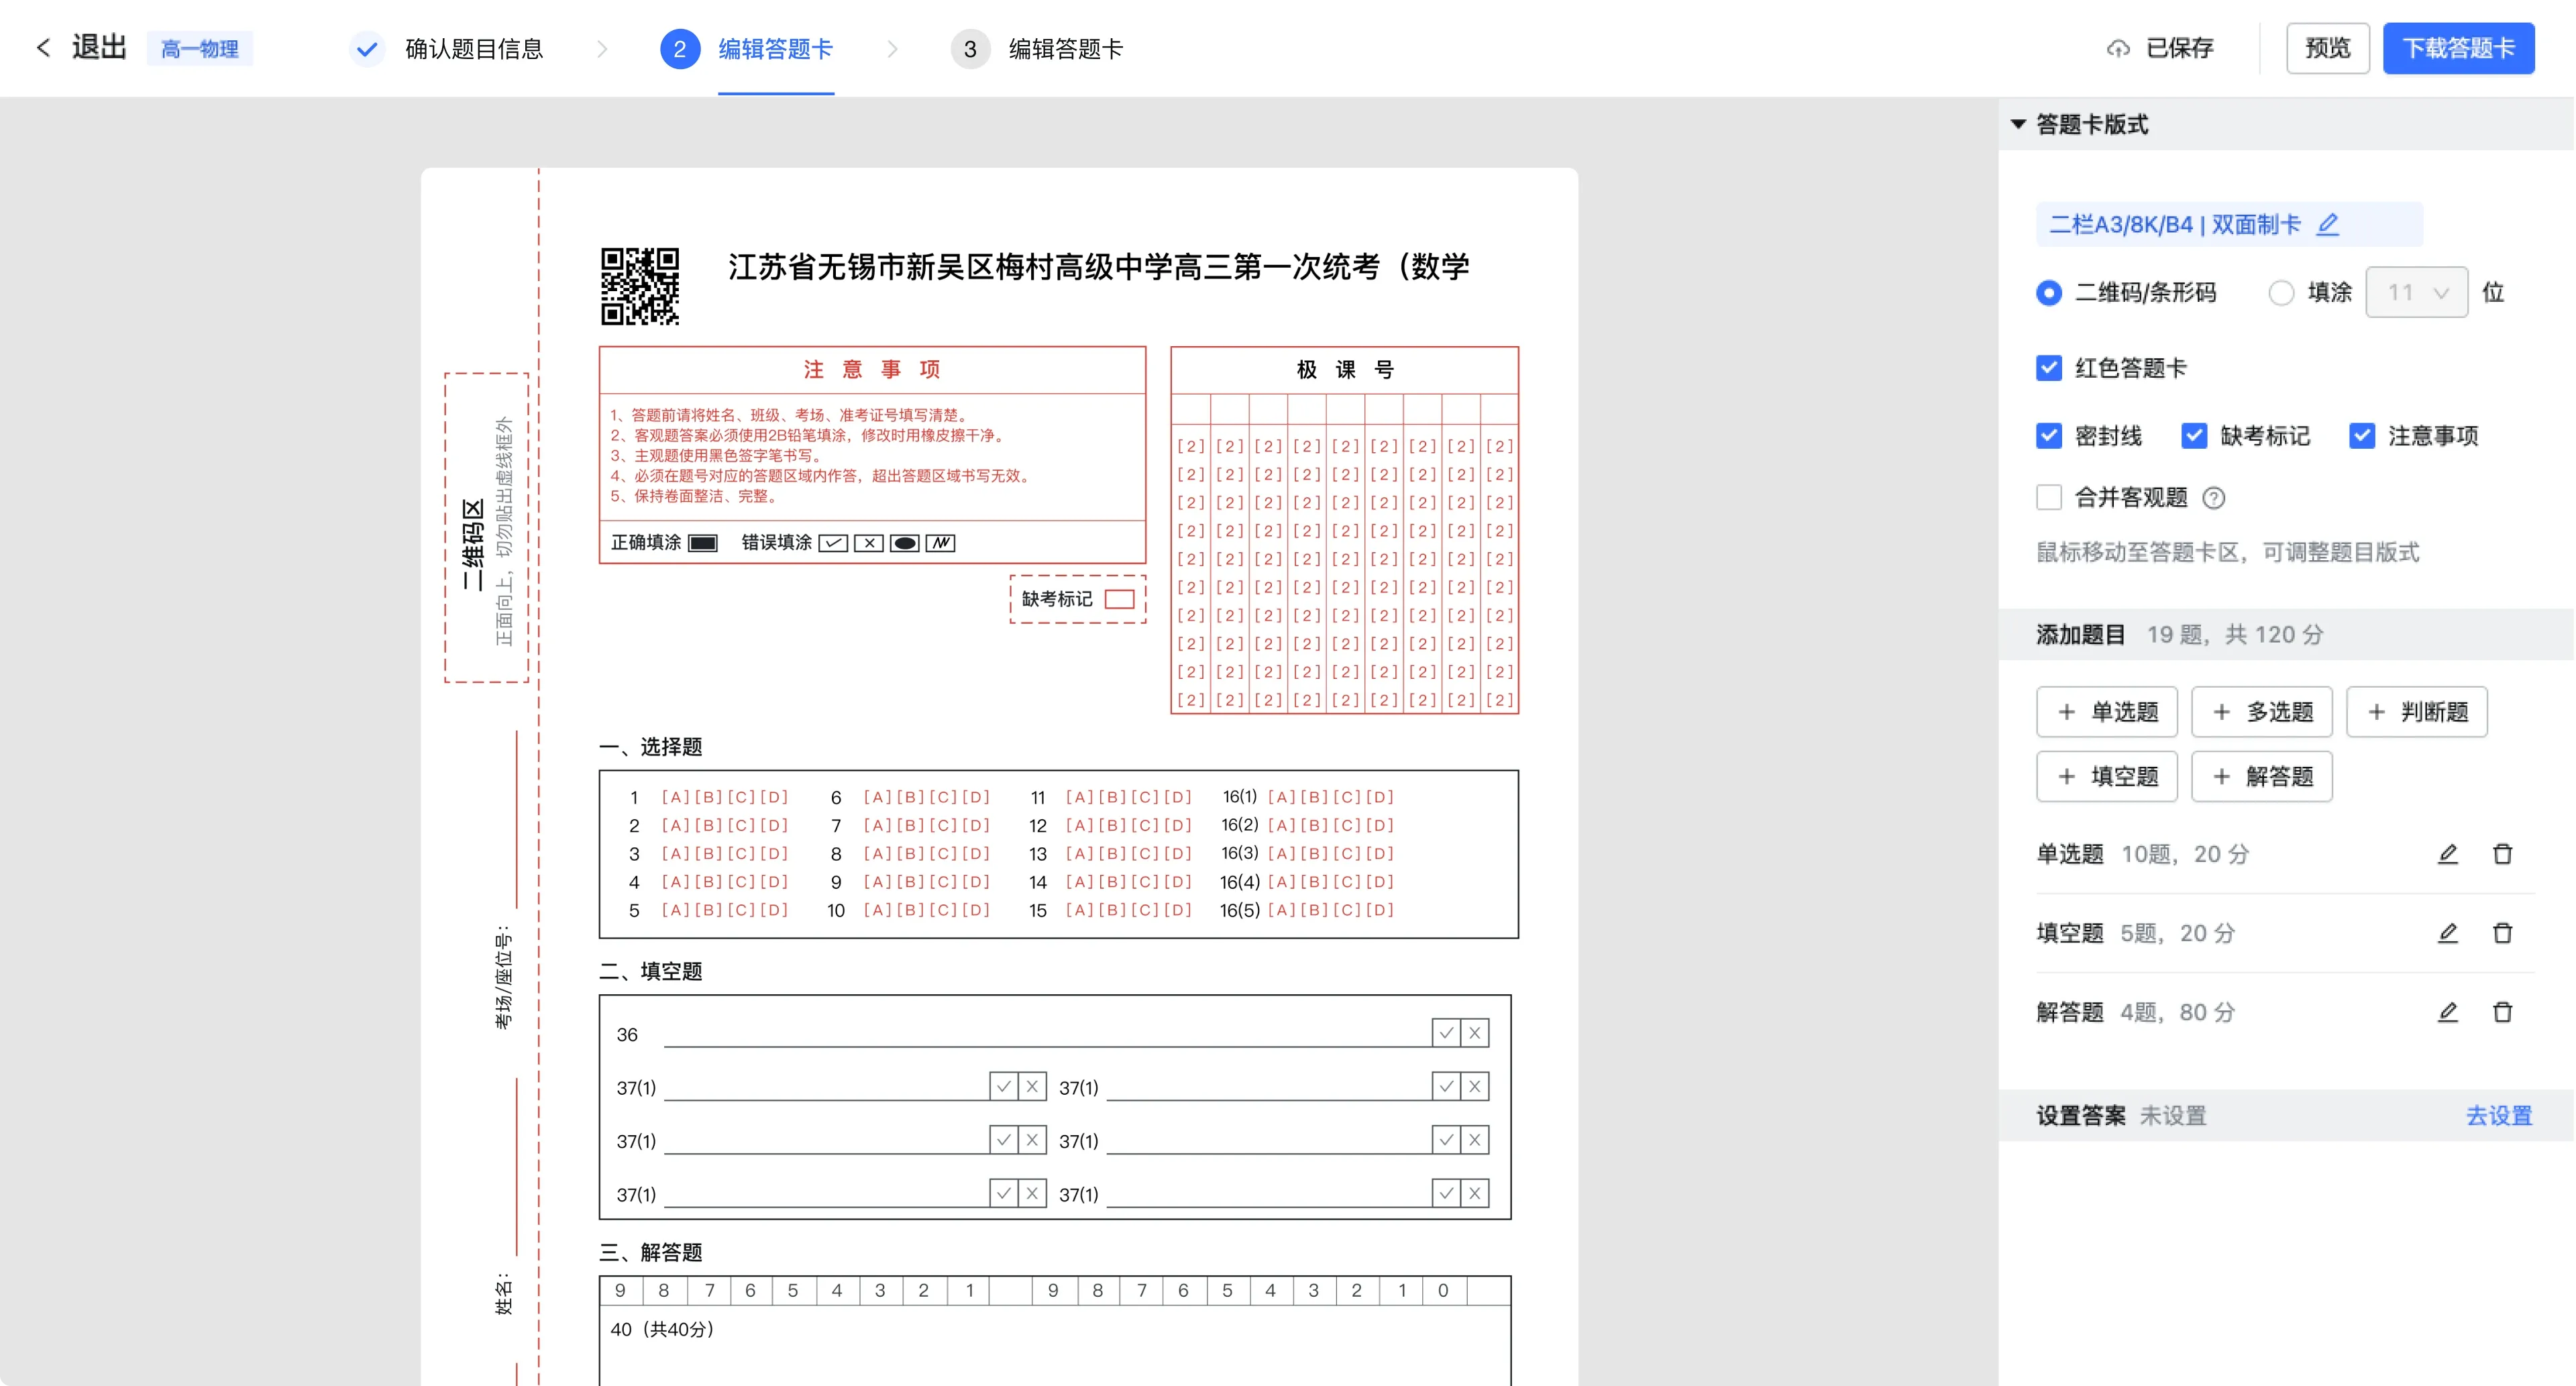This screenshot has width=2576, height=1386.
Task: Click the 设置答案 未设置 status text
Action: (x=2172, y=1116)
